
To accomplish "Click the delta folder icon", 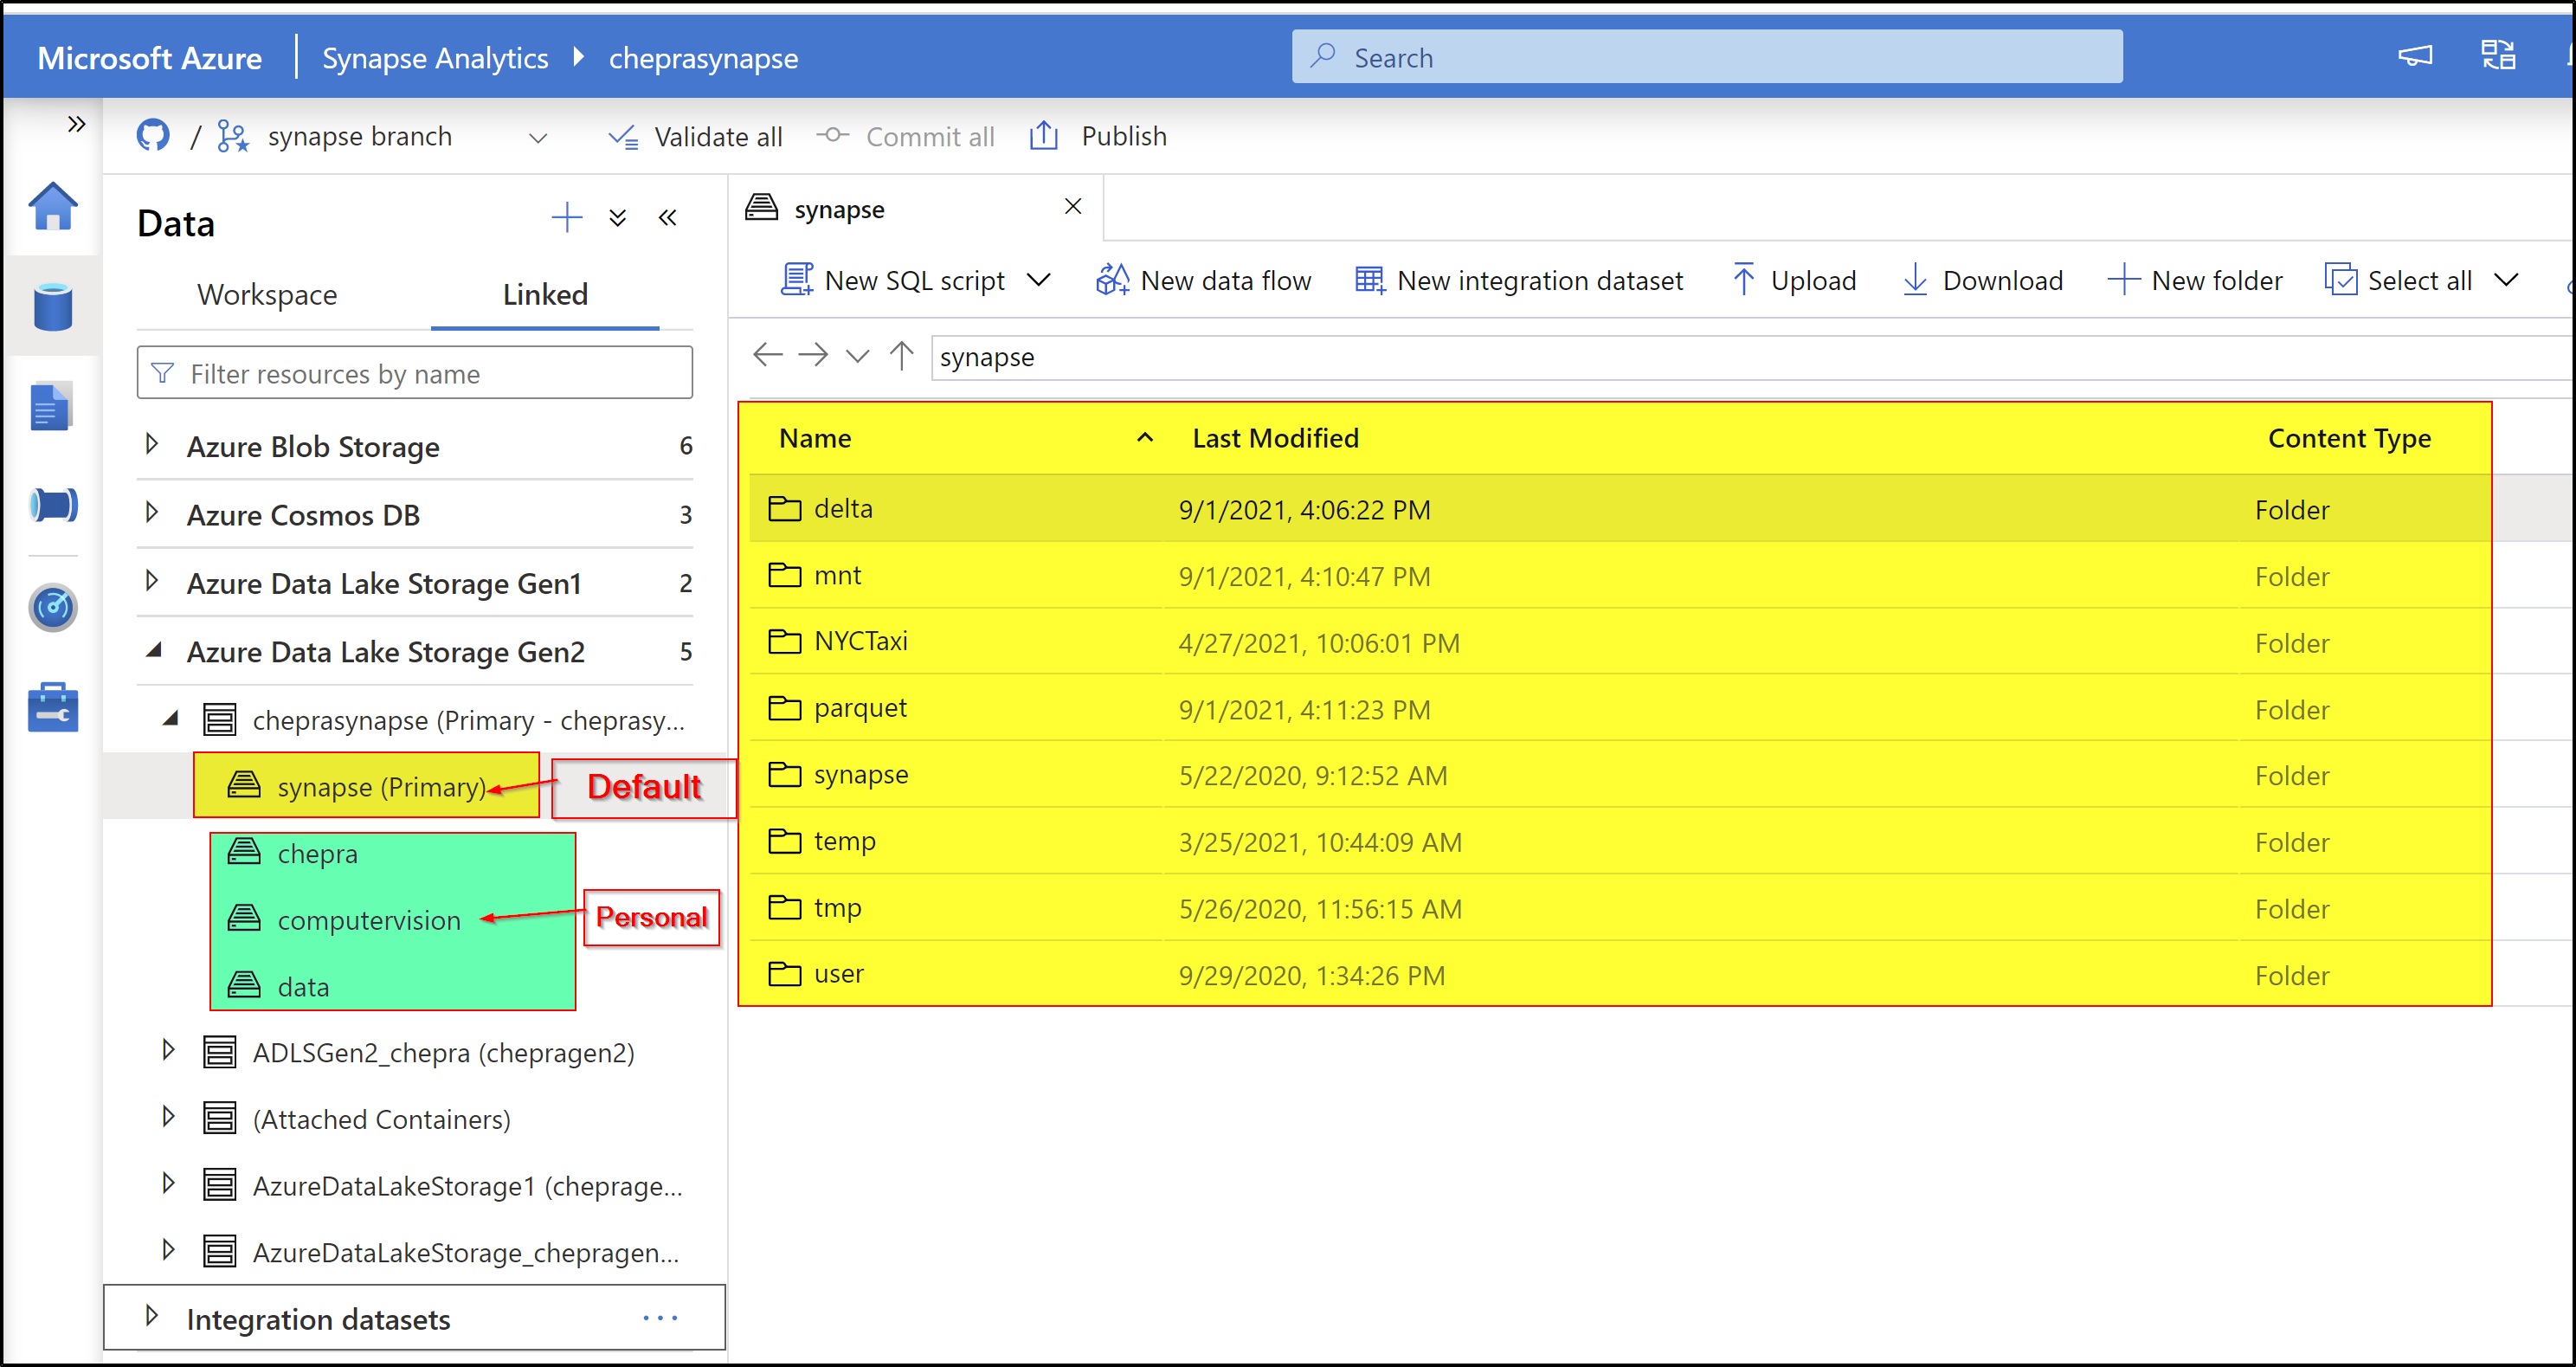I will pos(784,508).
